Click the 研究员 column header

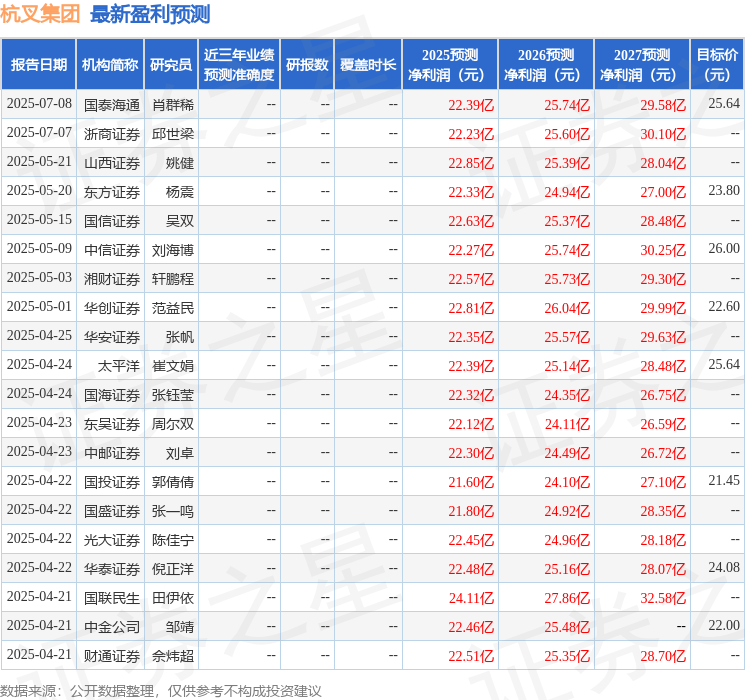coord(171,65)
